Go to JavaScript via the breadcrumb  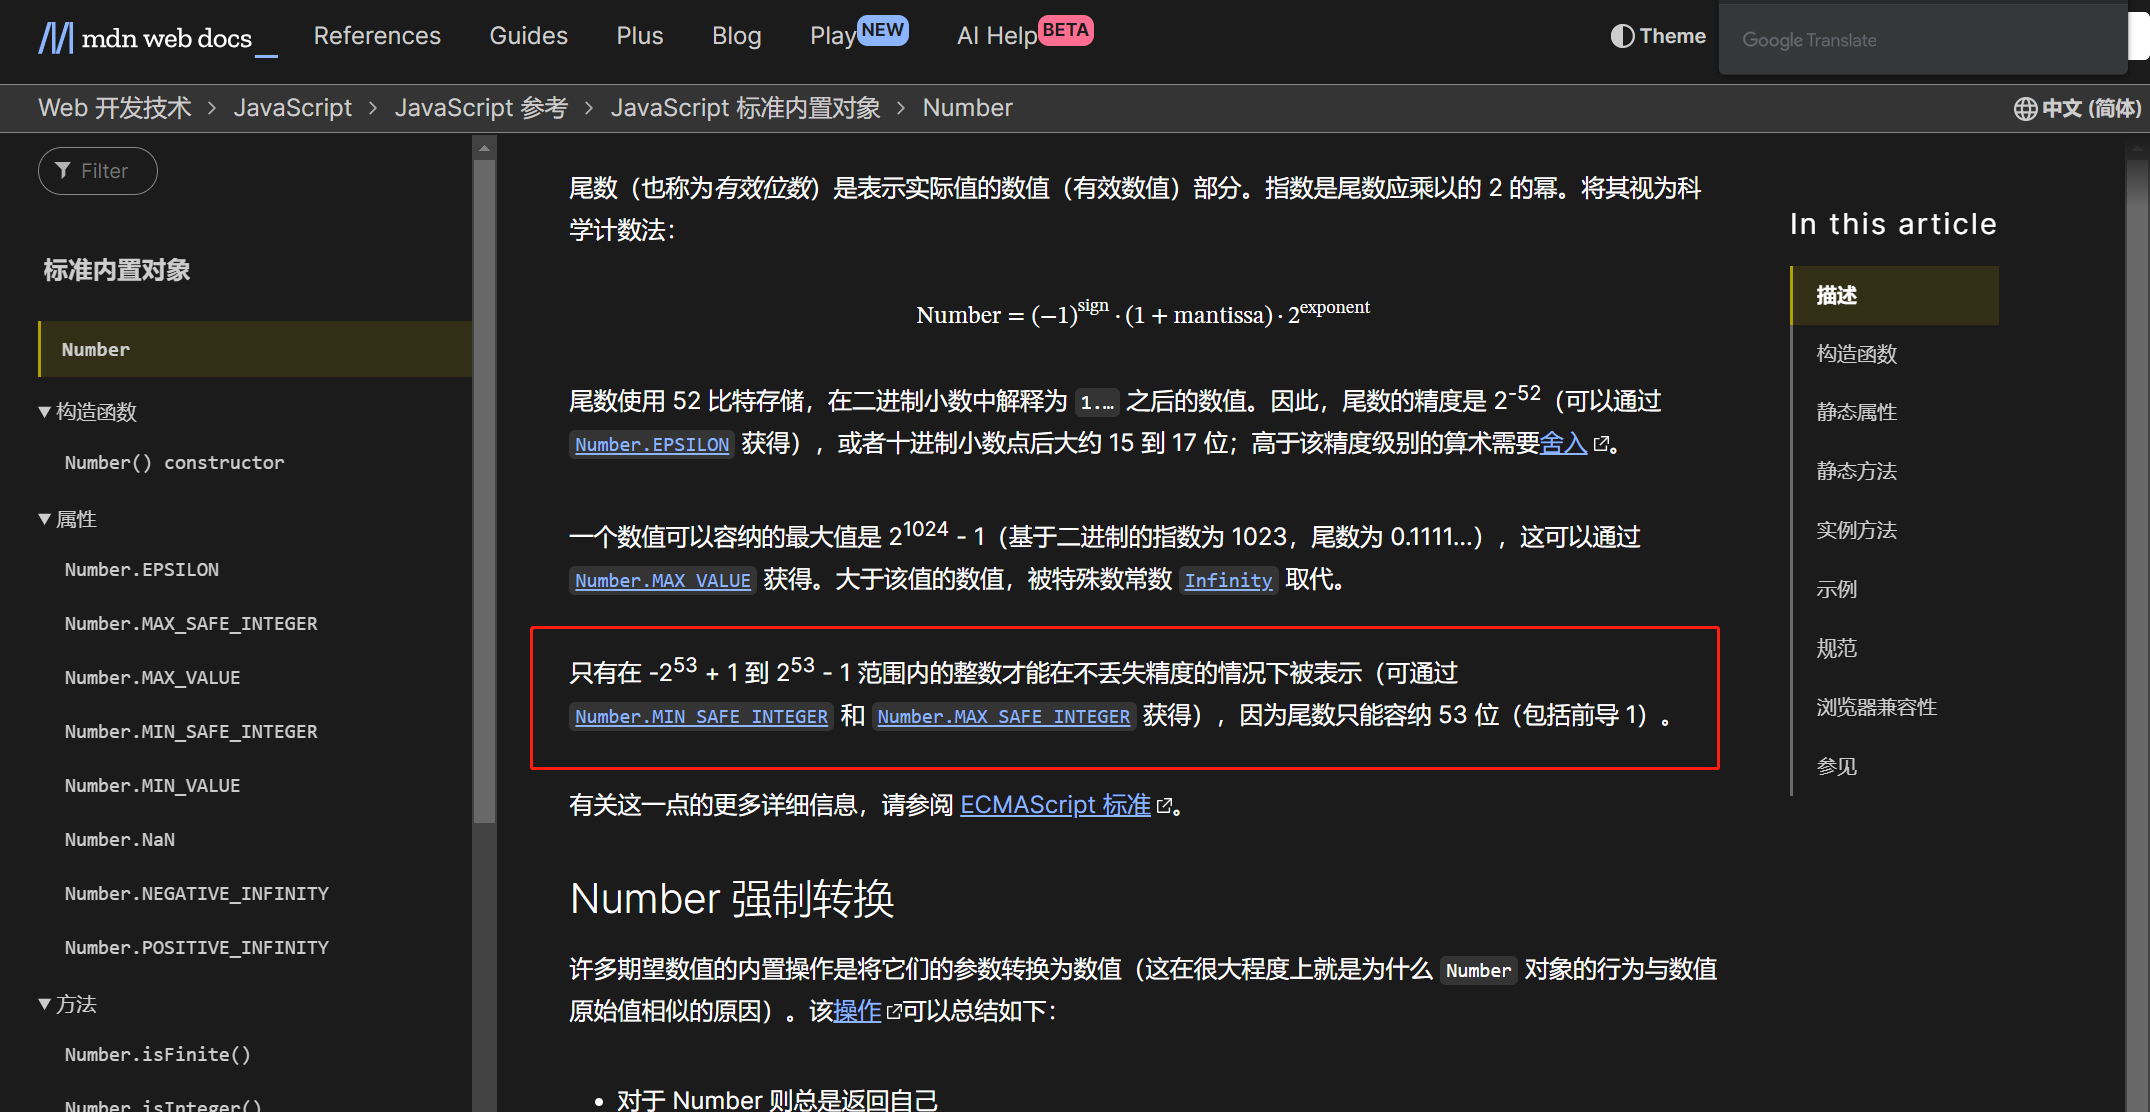click(292, 107)
